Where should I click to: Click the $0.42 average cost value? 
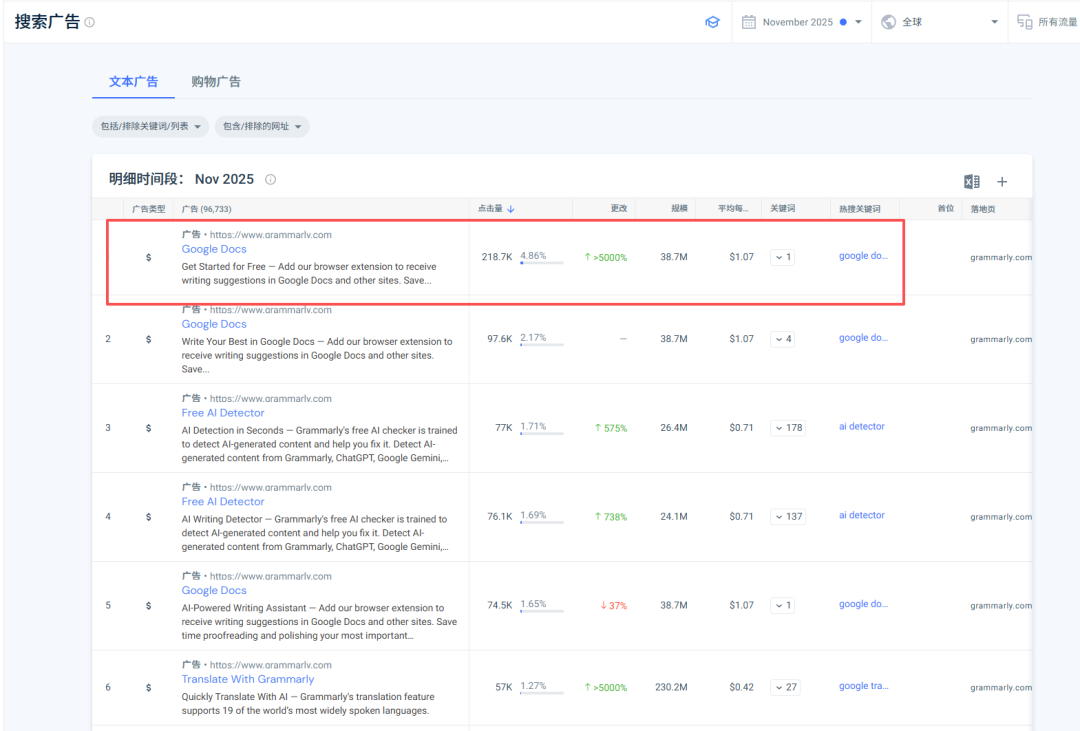click(x=741, y=688)
